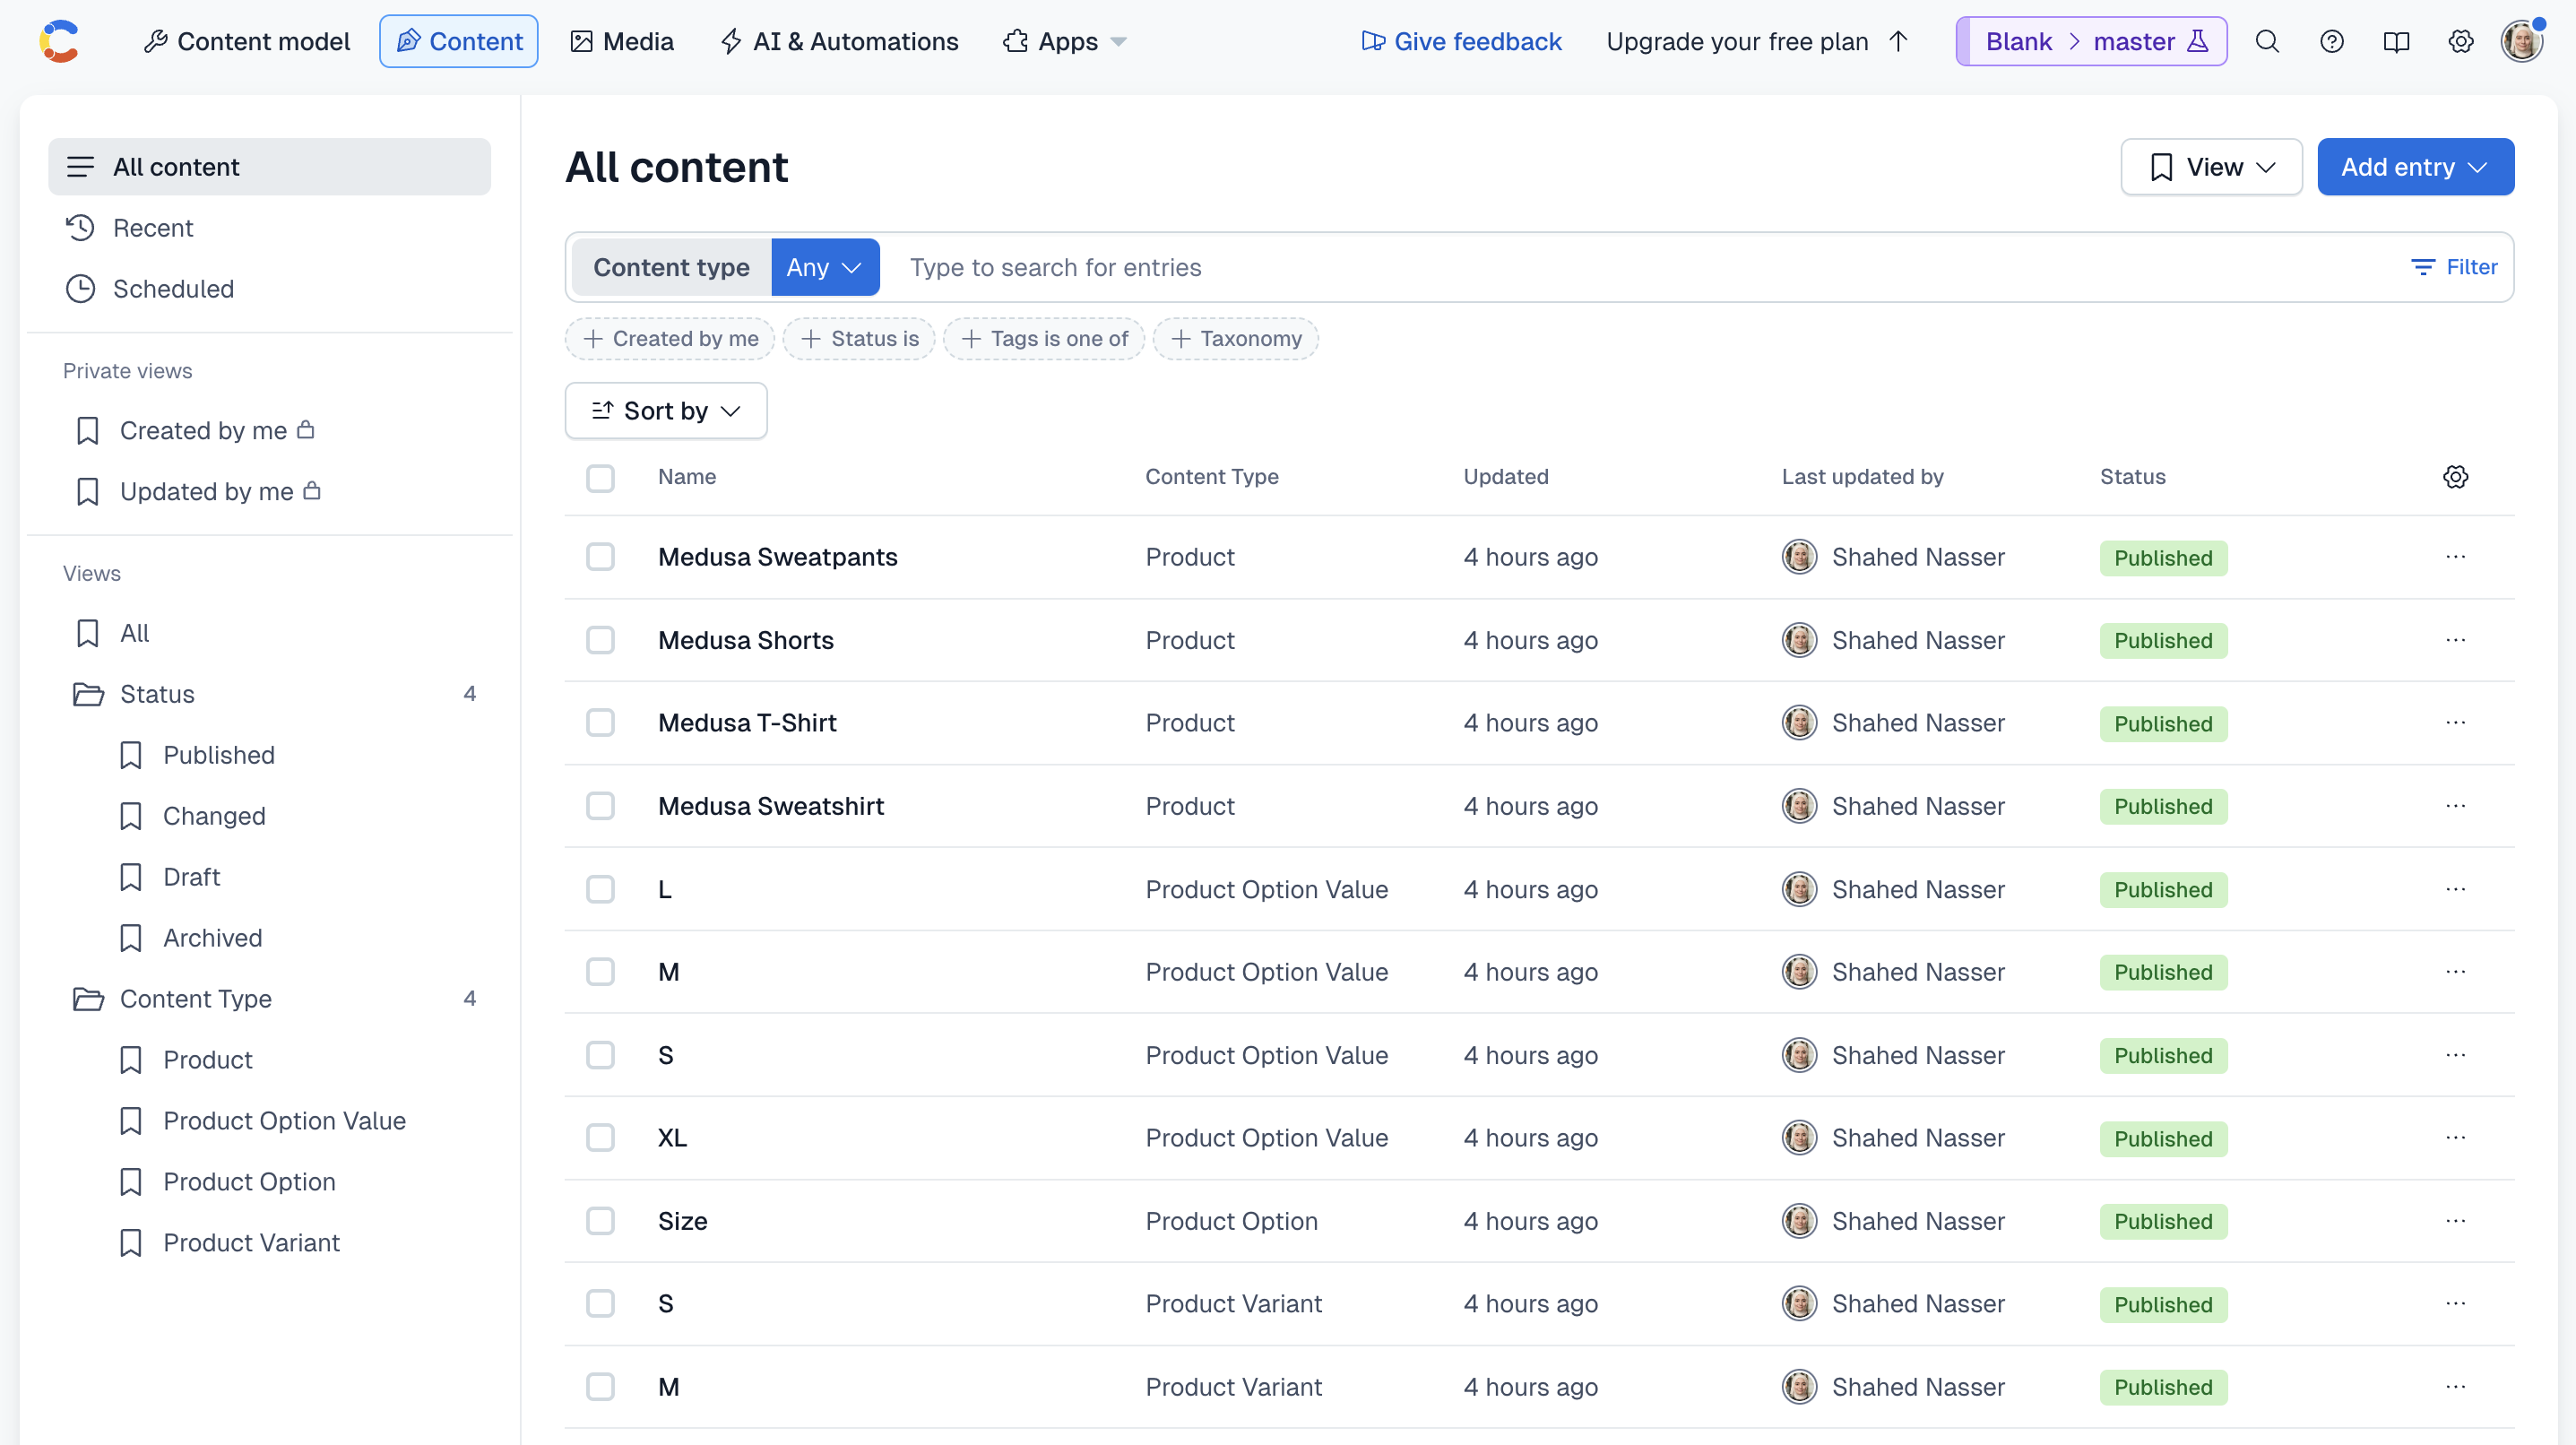2576x1445 pixels.
Task: Expand the Sort by dropdown
Action: click(x=664, y=410)
